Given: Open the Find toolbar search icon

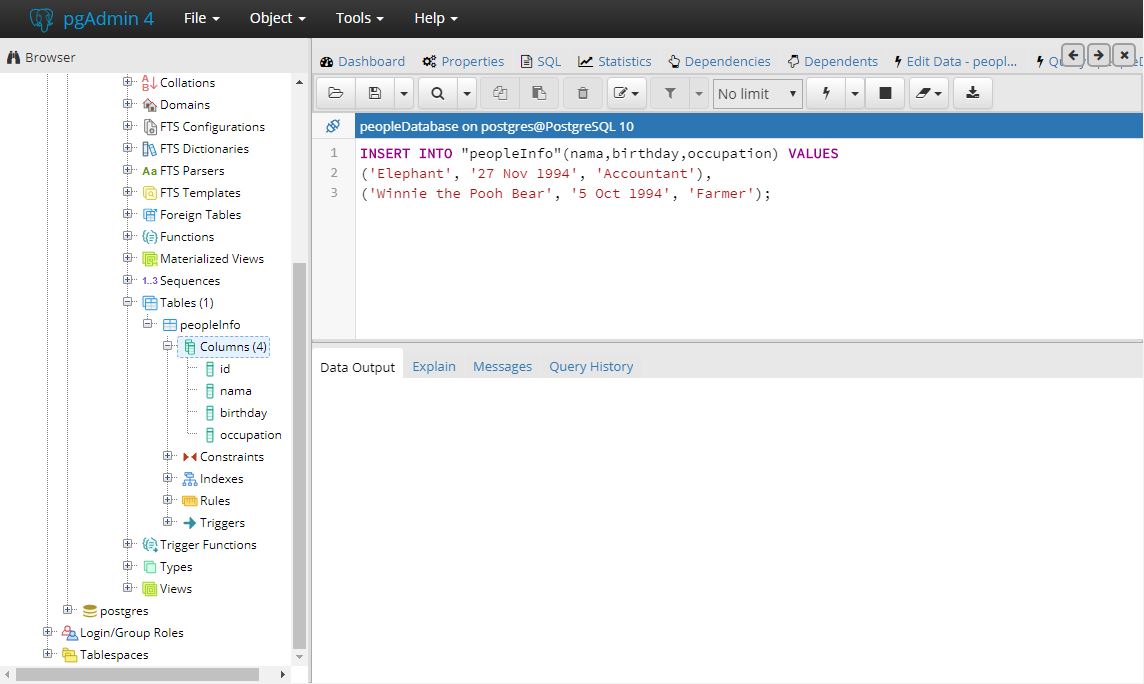Looking at the screenshot, I should click(440, 92).
